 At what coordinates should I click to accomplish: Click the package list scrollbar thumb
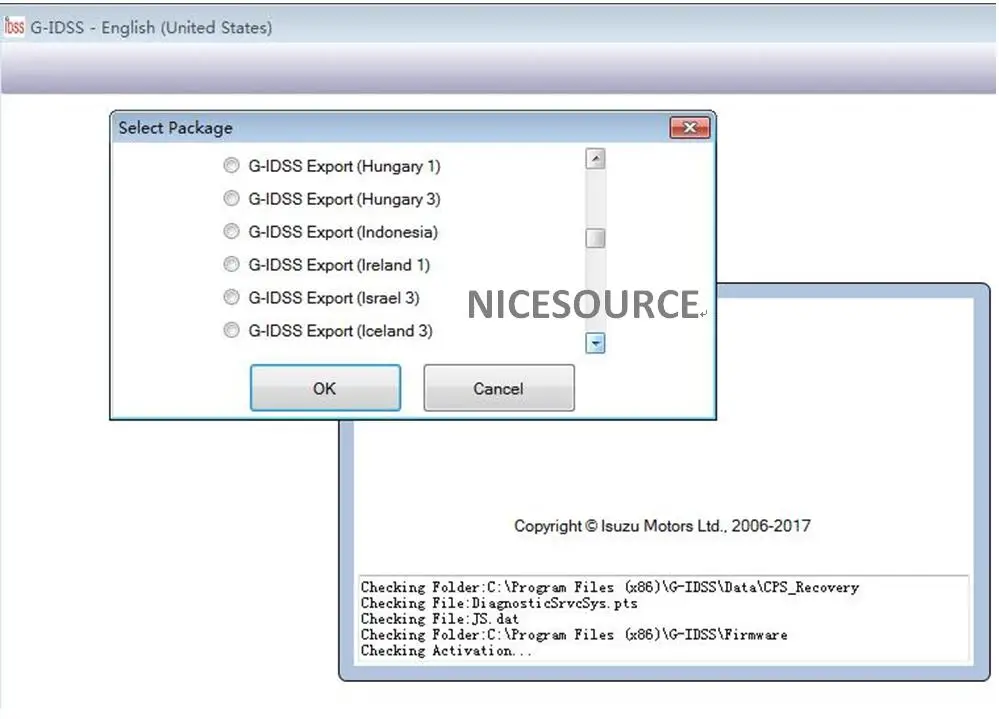click(595, 238)
